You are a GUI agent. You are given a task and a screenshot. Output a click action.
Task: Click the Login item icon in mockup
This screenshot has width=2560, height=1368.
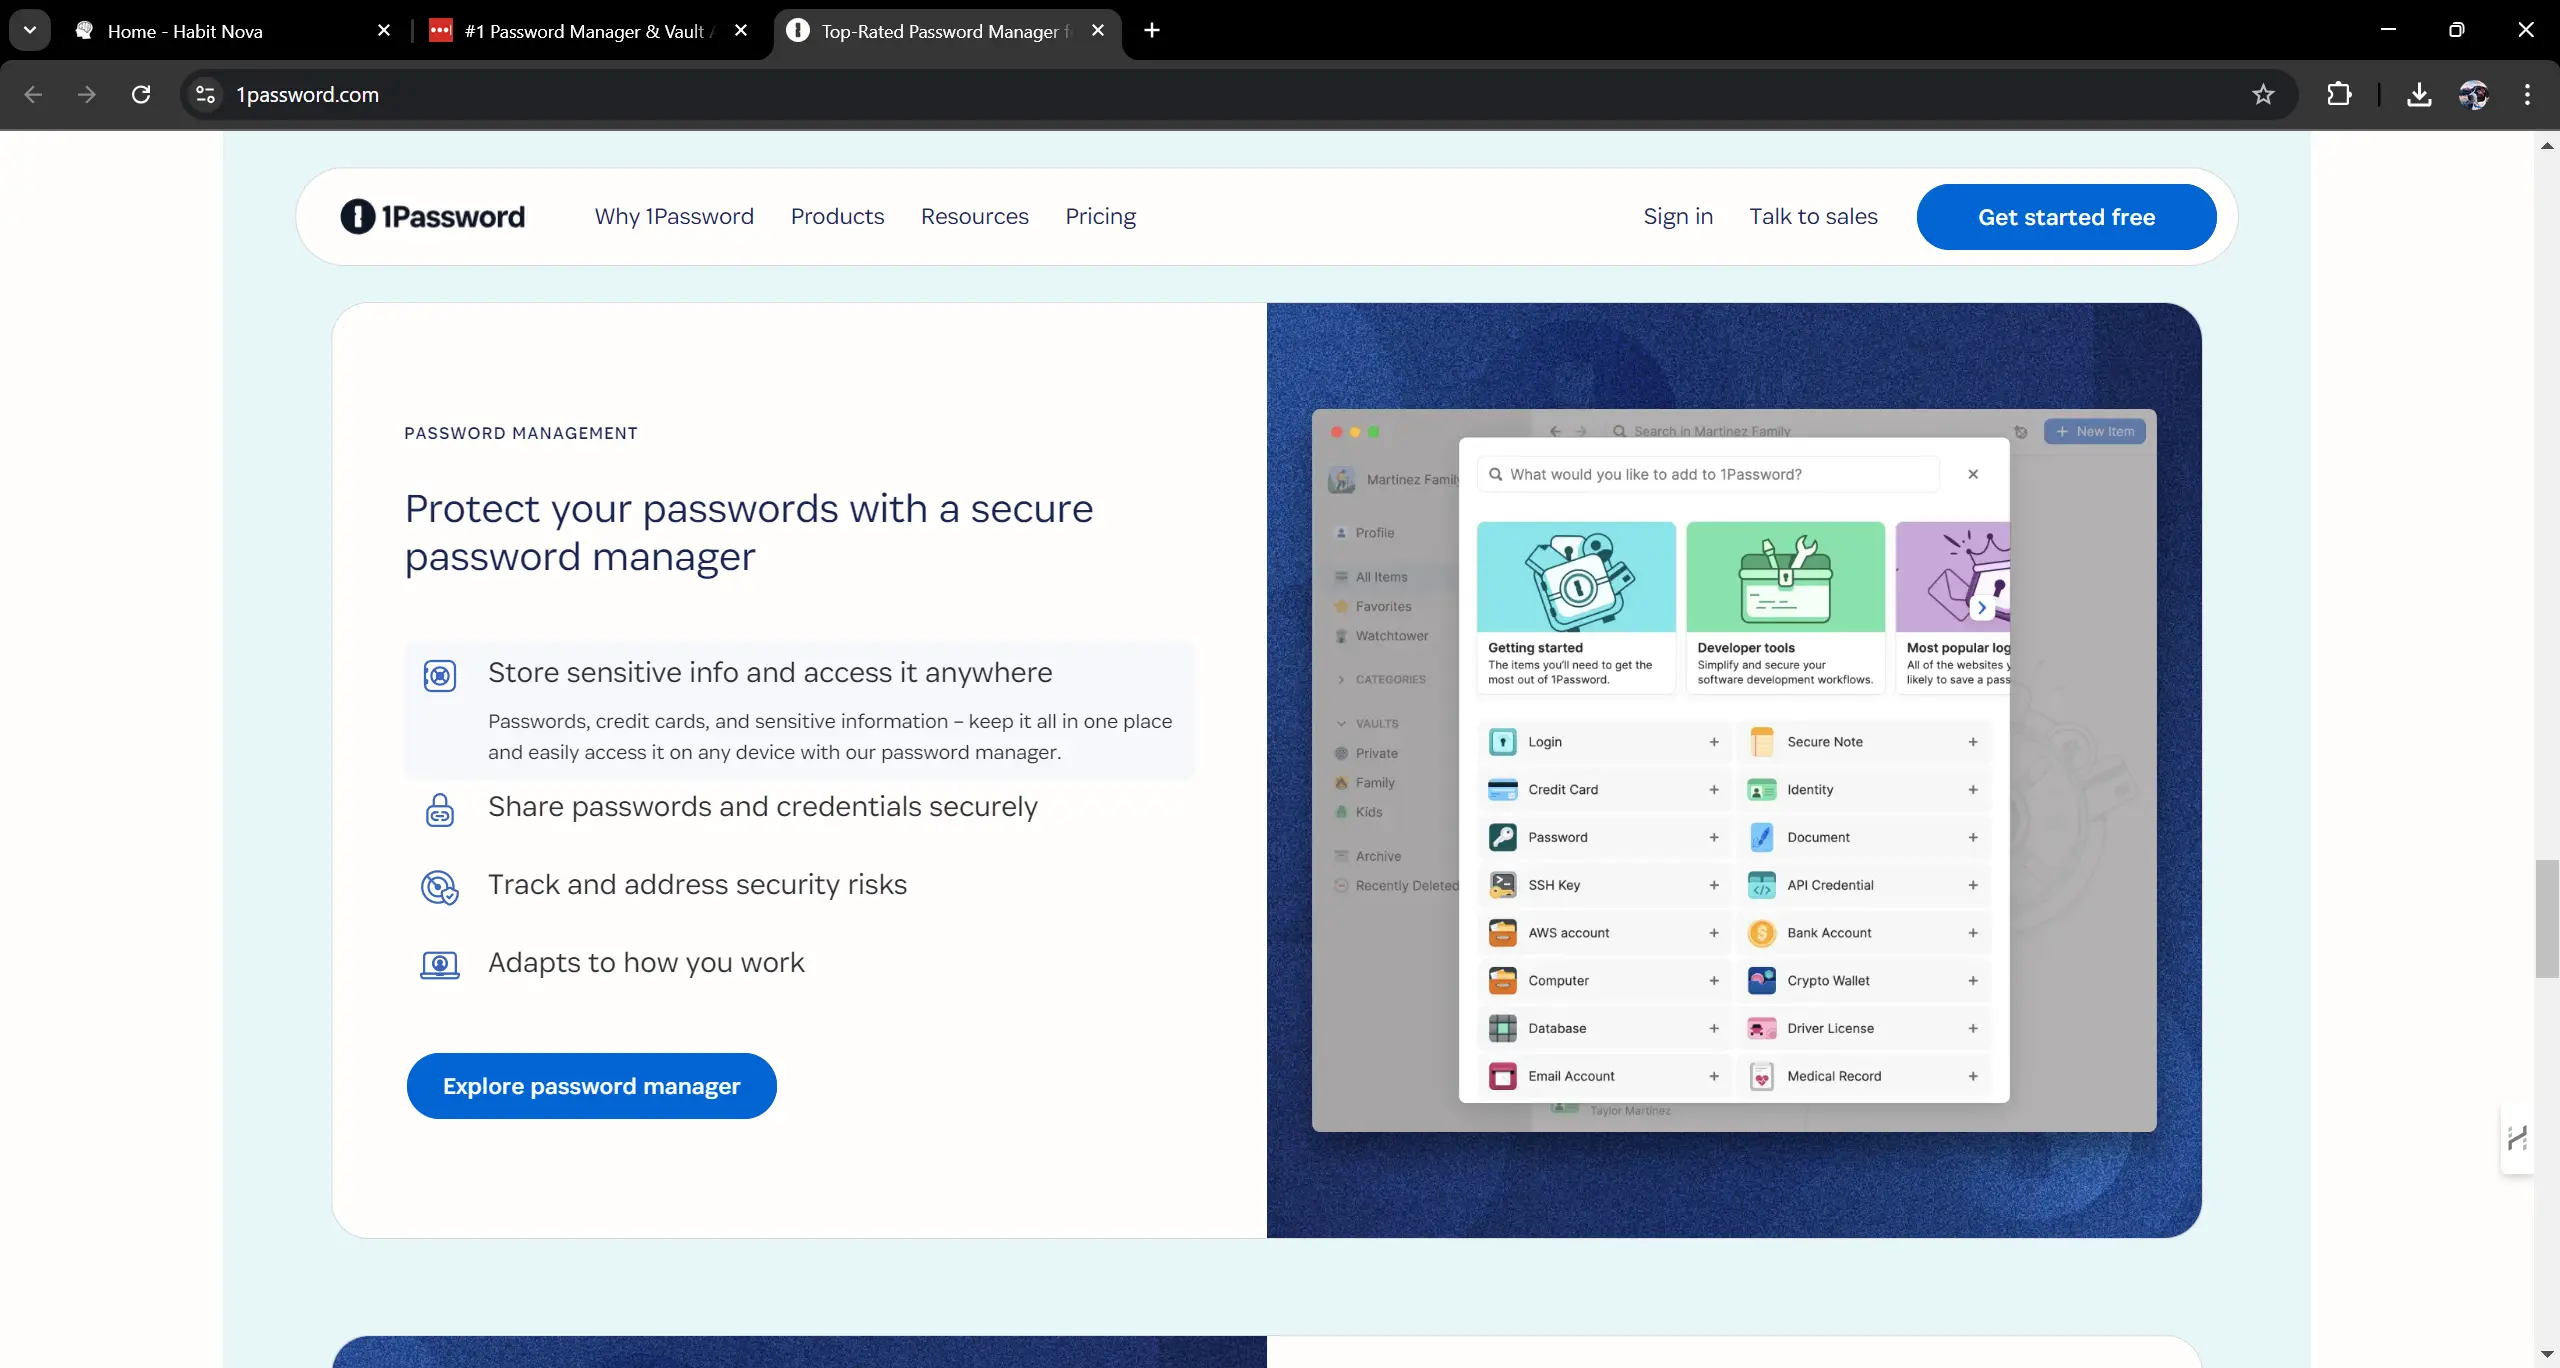coord(1502,742)
